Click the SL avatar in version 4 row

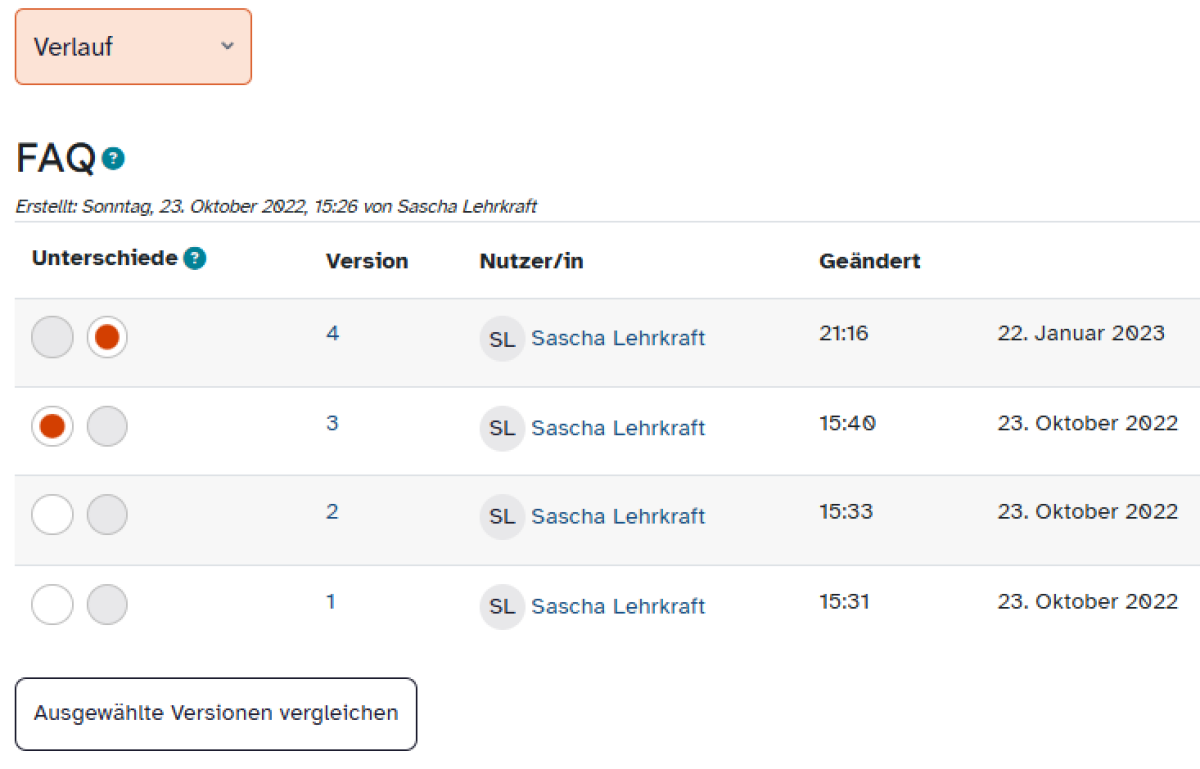[x=502, y=339]
